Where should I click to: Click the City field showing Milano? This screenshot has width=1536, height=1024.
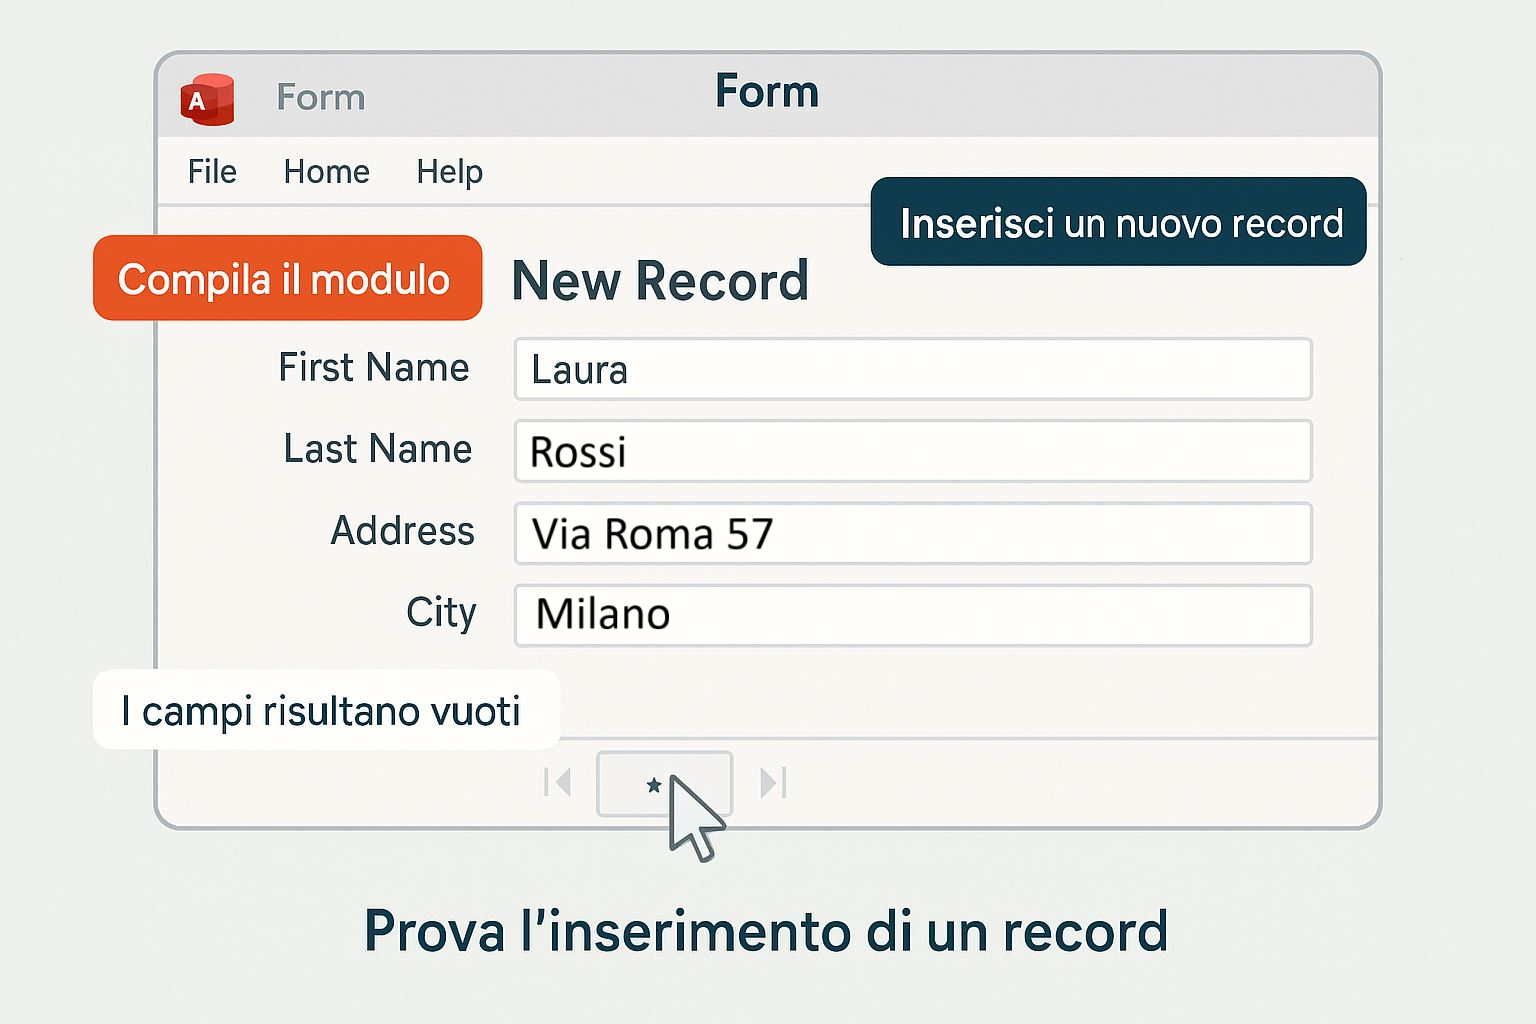912,615
